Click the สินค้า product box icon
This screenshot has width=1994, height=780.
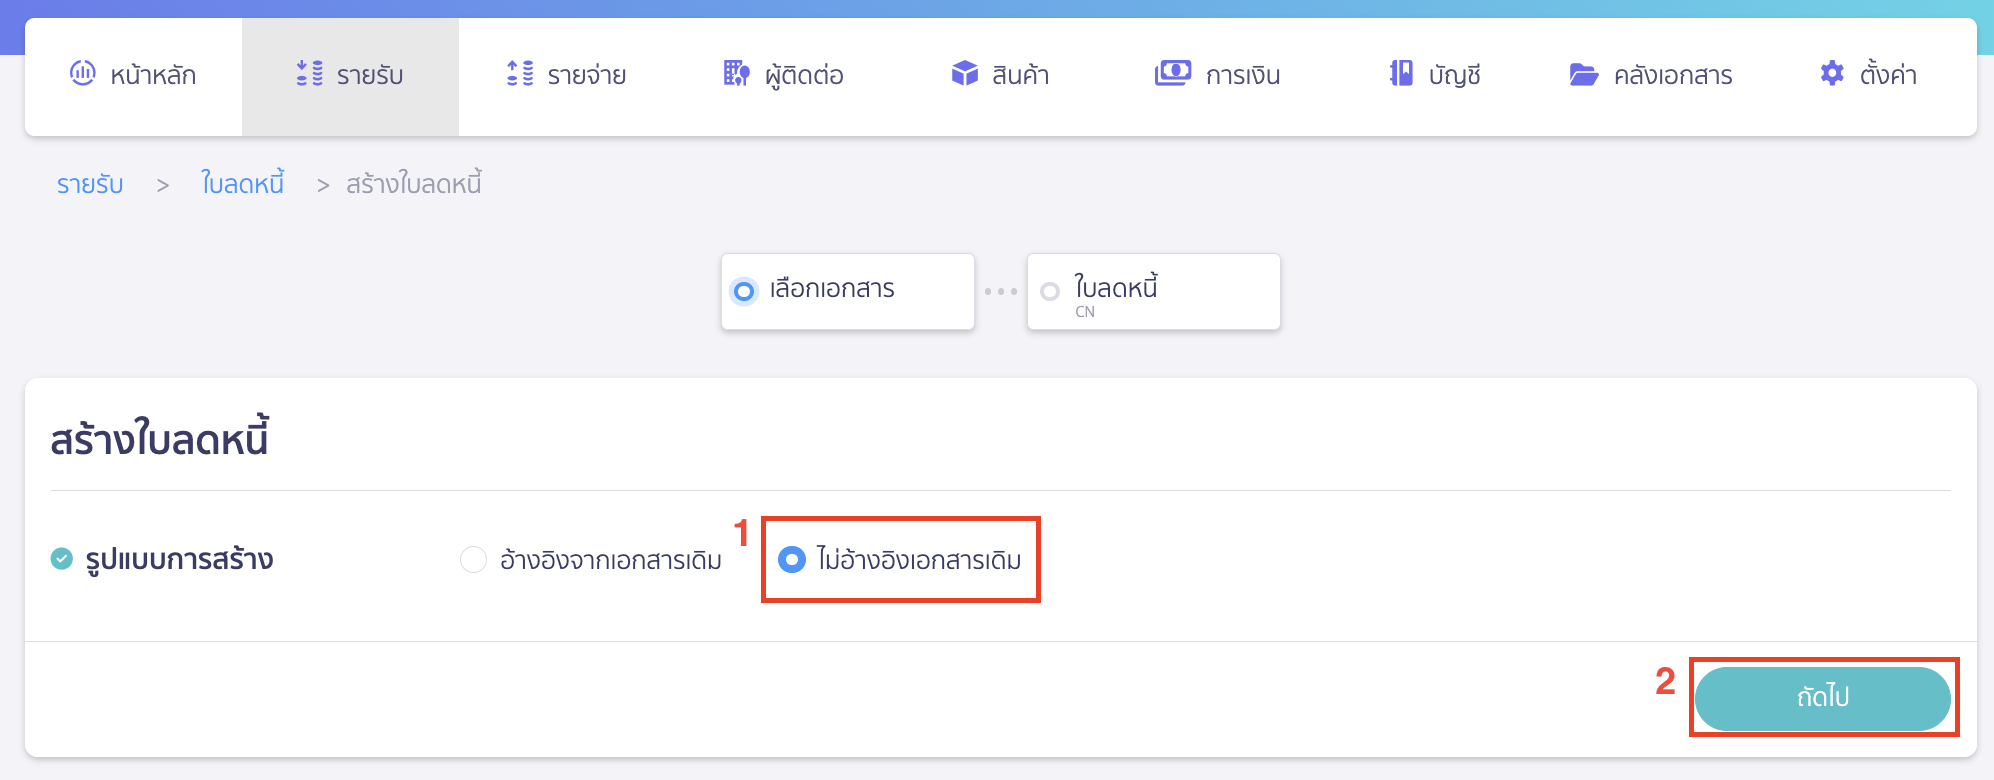coord(964,73)
